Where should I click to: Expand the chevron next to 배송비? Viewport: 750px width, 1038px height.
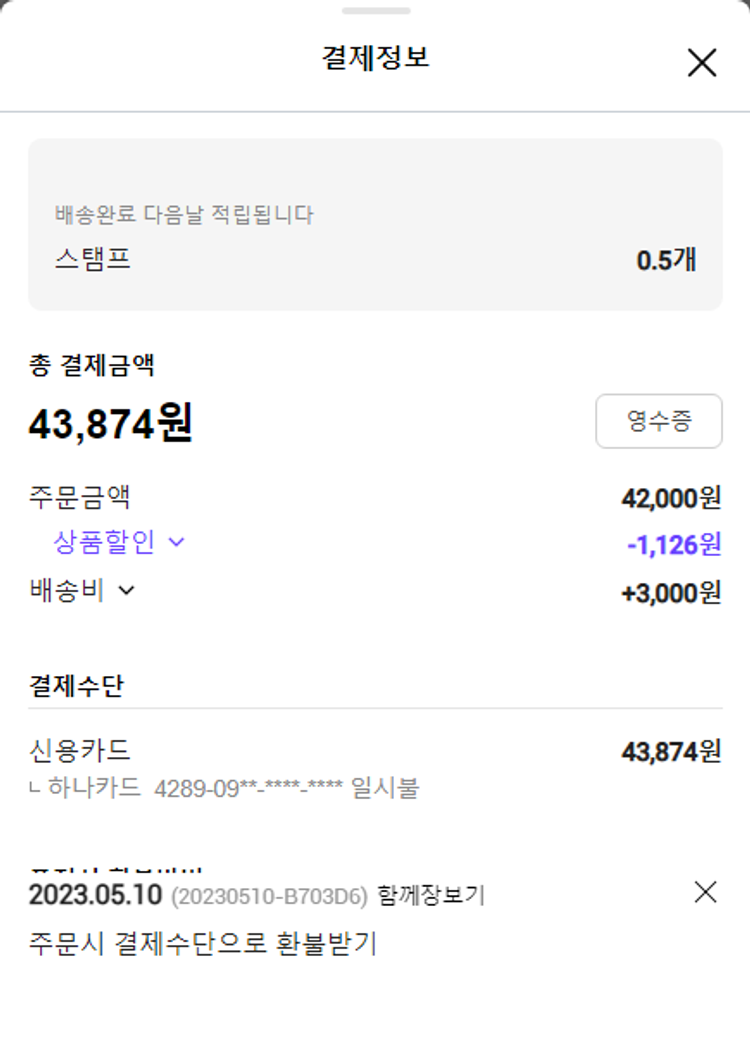click(126, 590)
